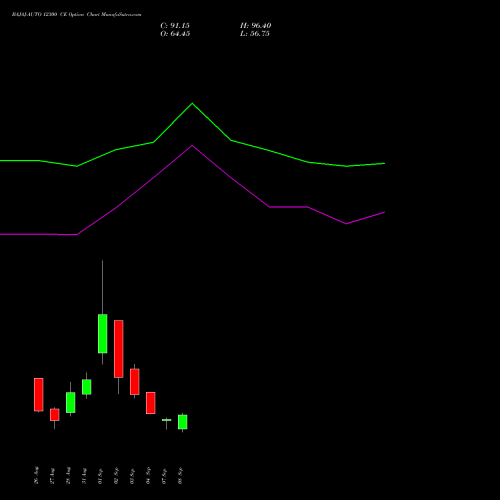Click the red candle for 03 Sep

tap(135, 382)
